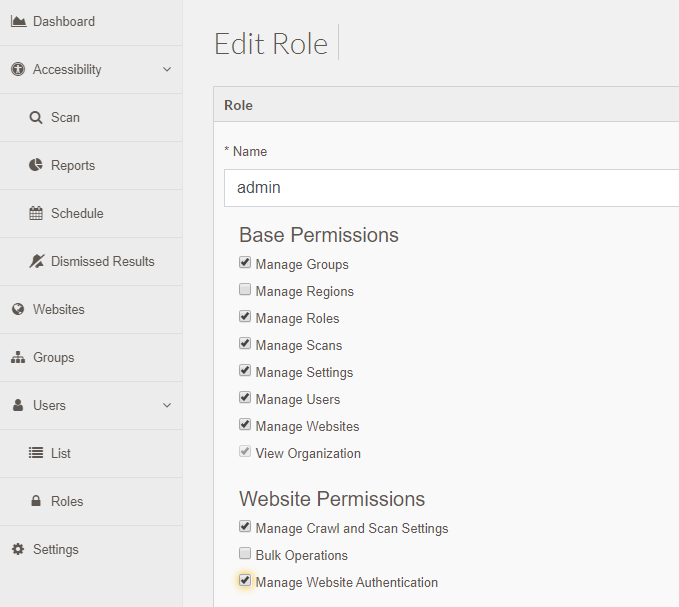
Task: Collapse the Accessibility menu chevron
Action: 167,69
